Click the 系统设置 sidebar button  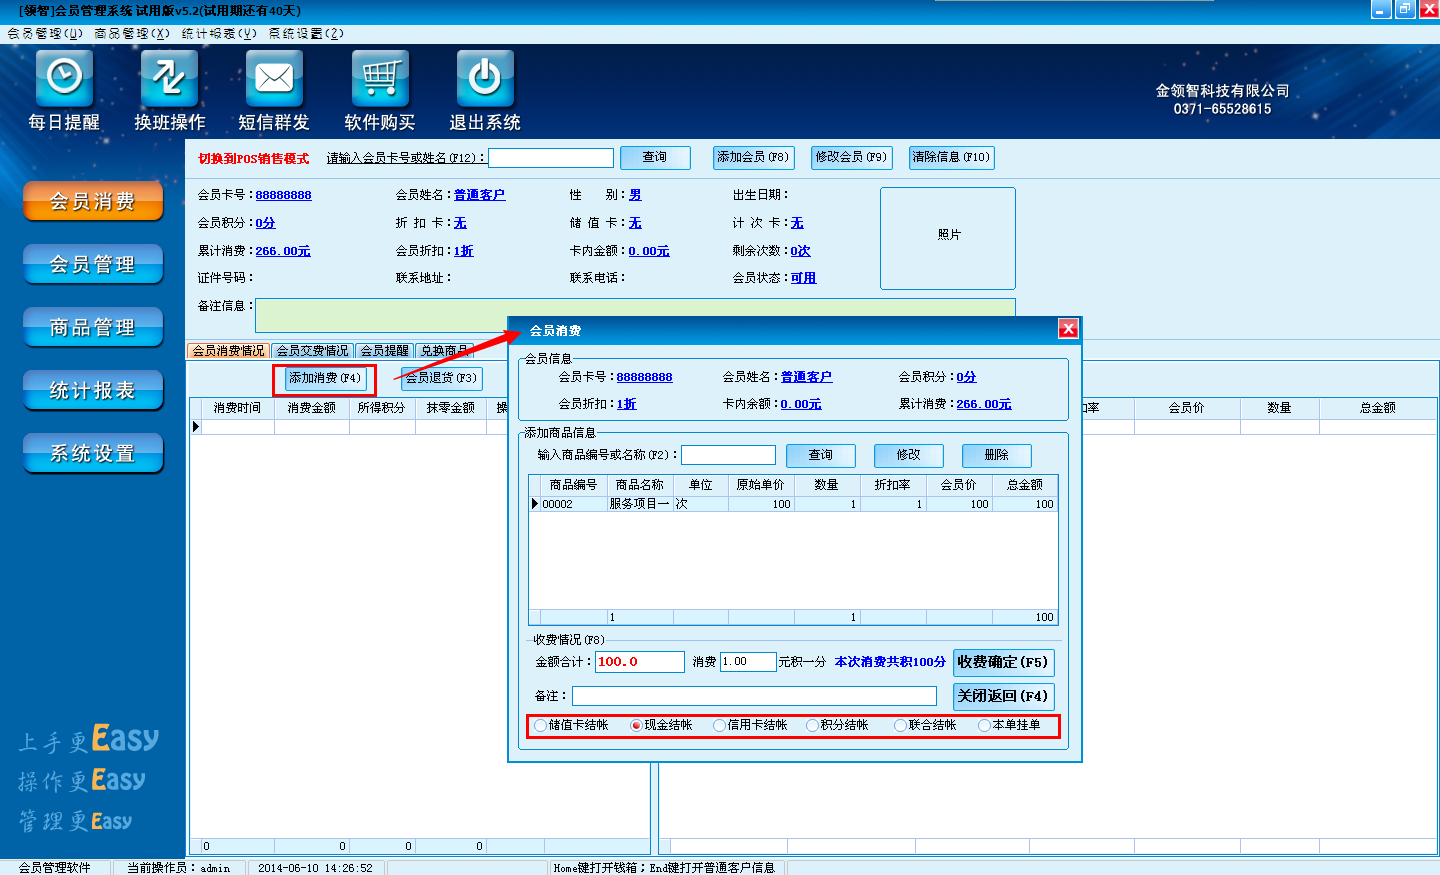click(x=93, y=453)
